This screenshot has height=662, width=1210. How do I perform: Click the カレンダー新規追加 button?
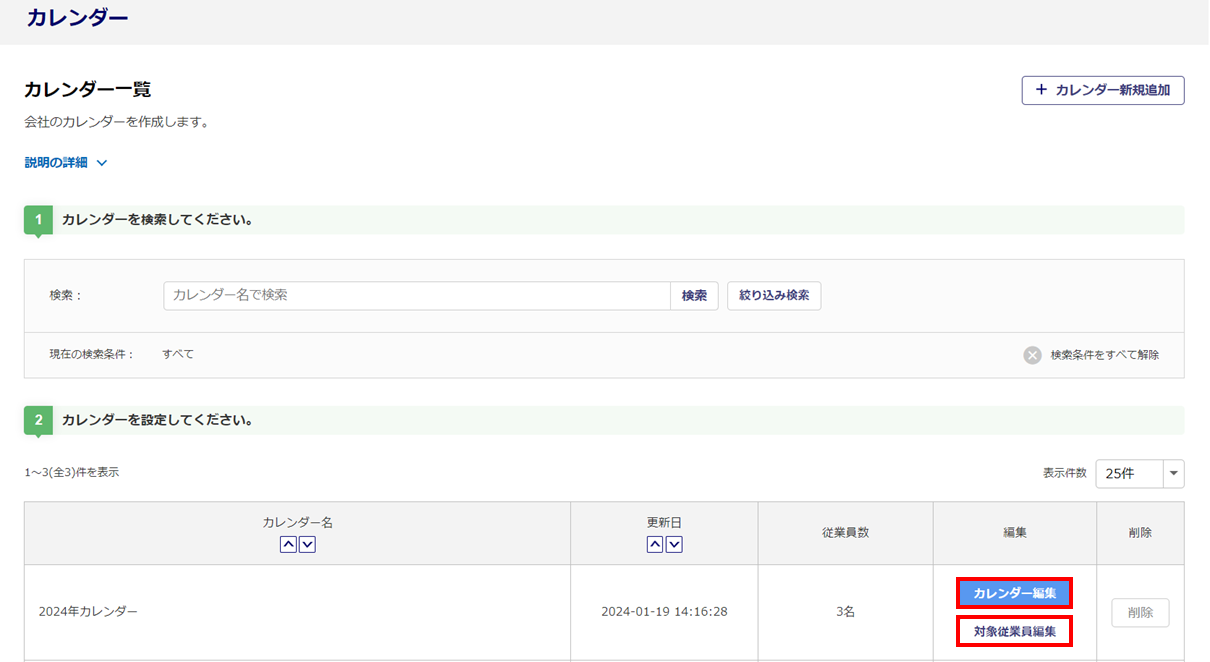pyautogui.click(x=1102, y=90)
